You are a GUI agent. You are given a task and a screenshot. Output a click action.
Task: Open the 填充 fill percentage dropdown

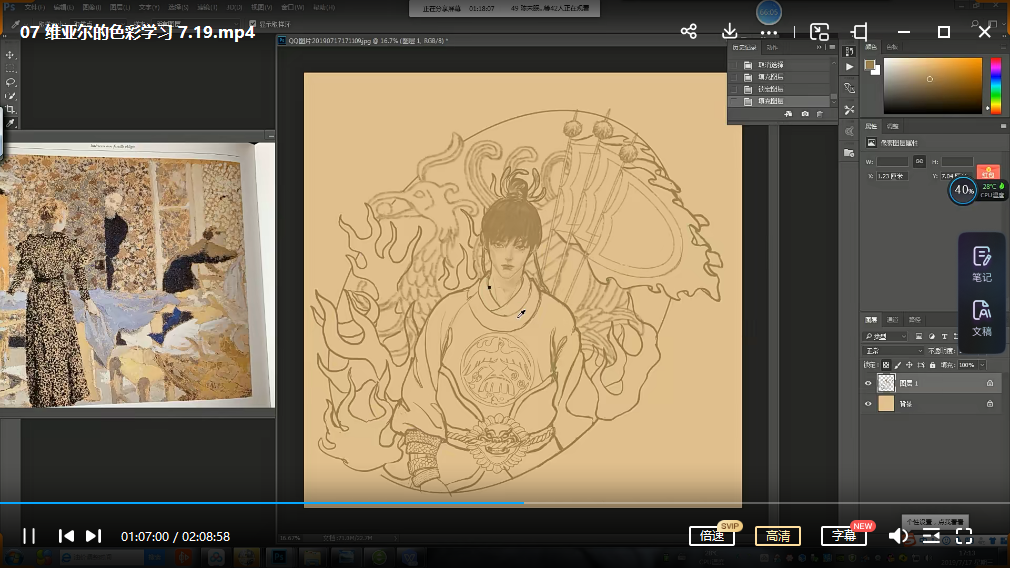(x=982, y=364)
